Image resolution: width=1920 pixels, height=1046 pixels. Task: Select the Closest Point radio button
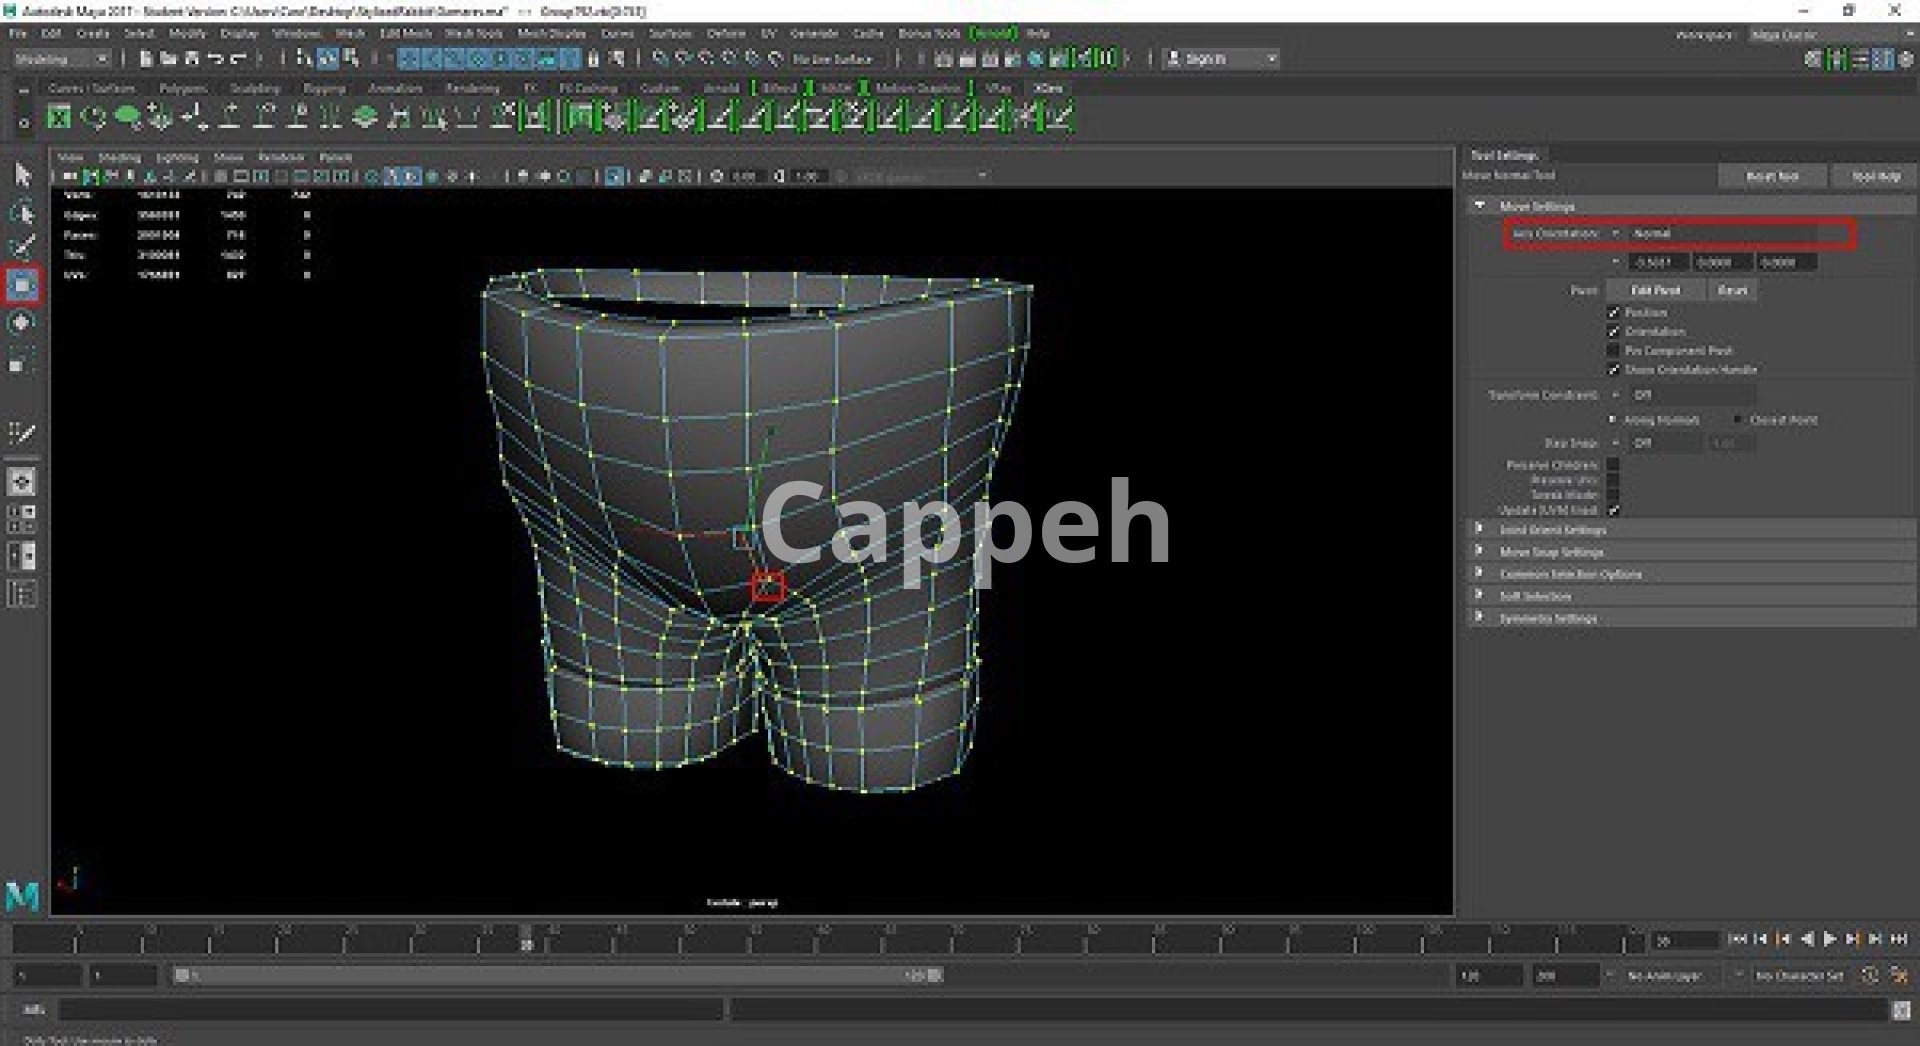coord(1738,420)
